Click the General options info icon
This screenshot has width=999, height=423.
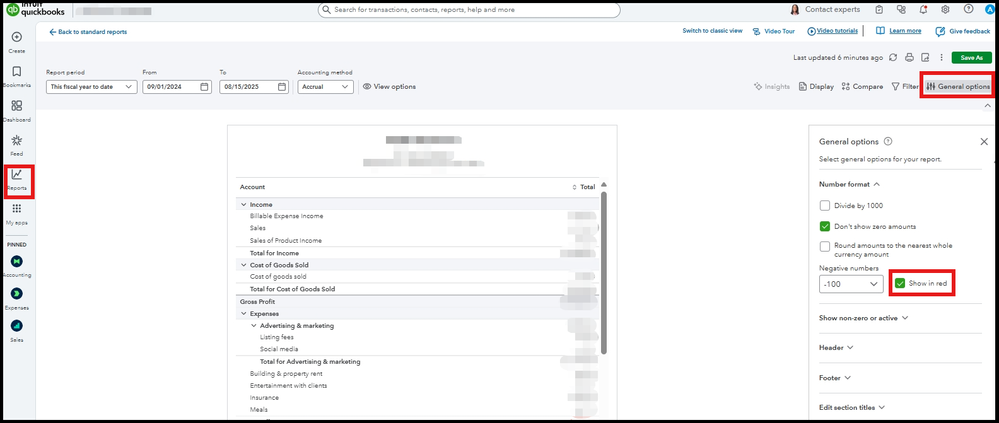point(888,141)
